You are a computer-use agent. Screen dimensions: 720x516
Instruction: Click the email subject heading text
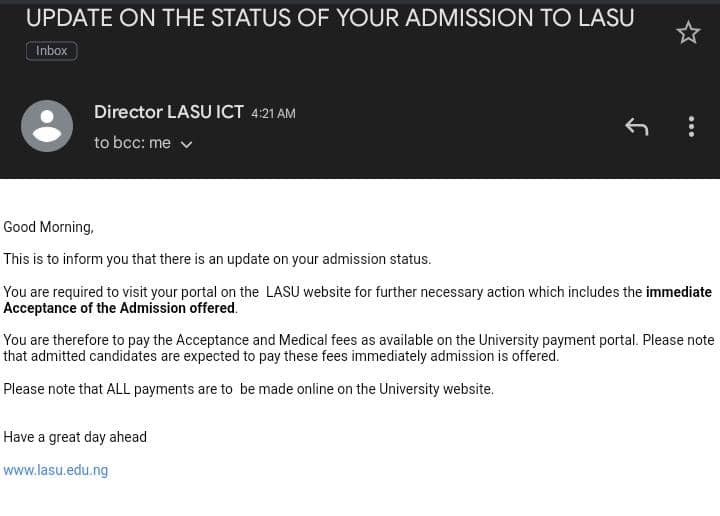click(x=330, y=18)
